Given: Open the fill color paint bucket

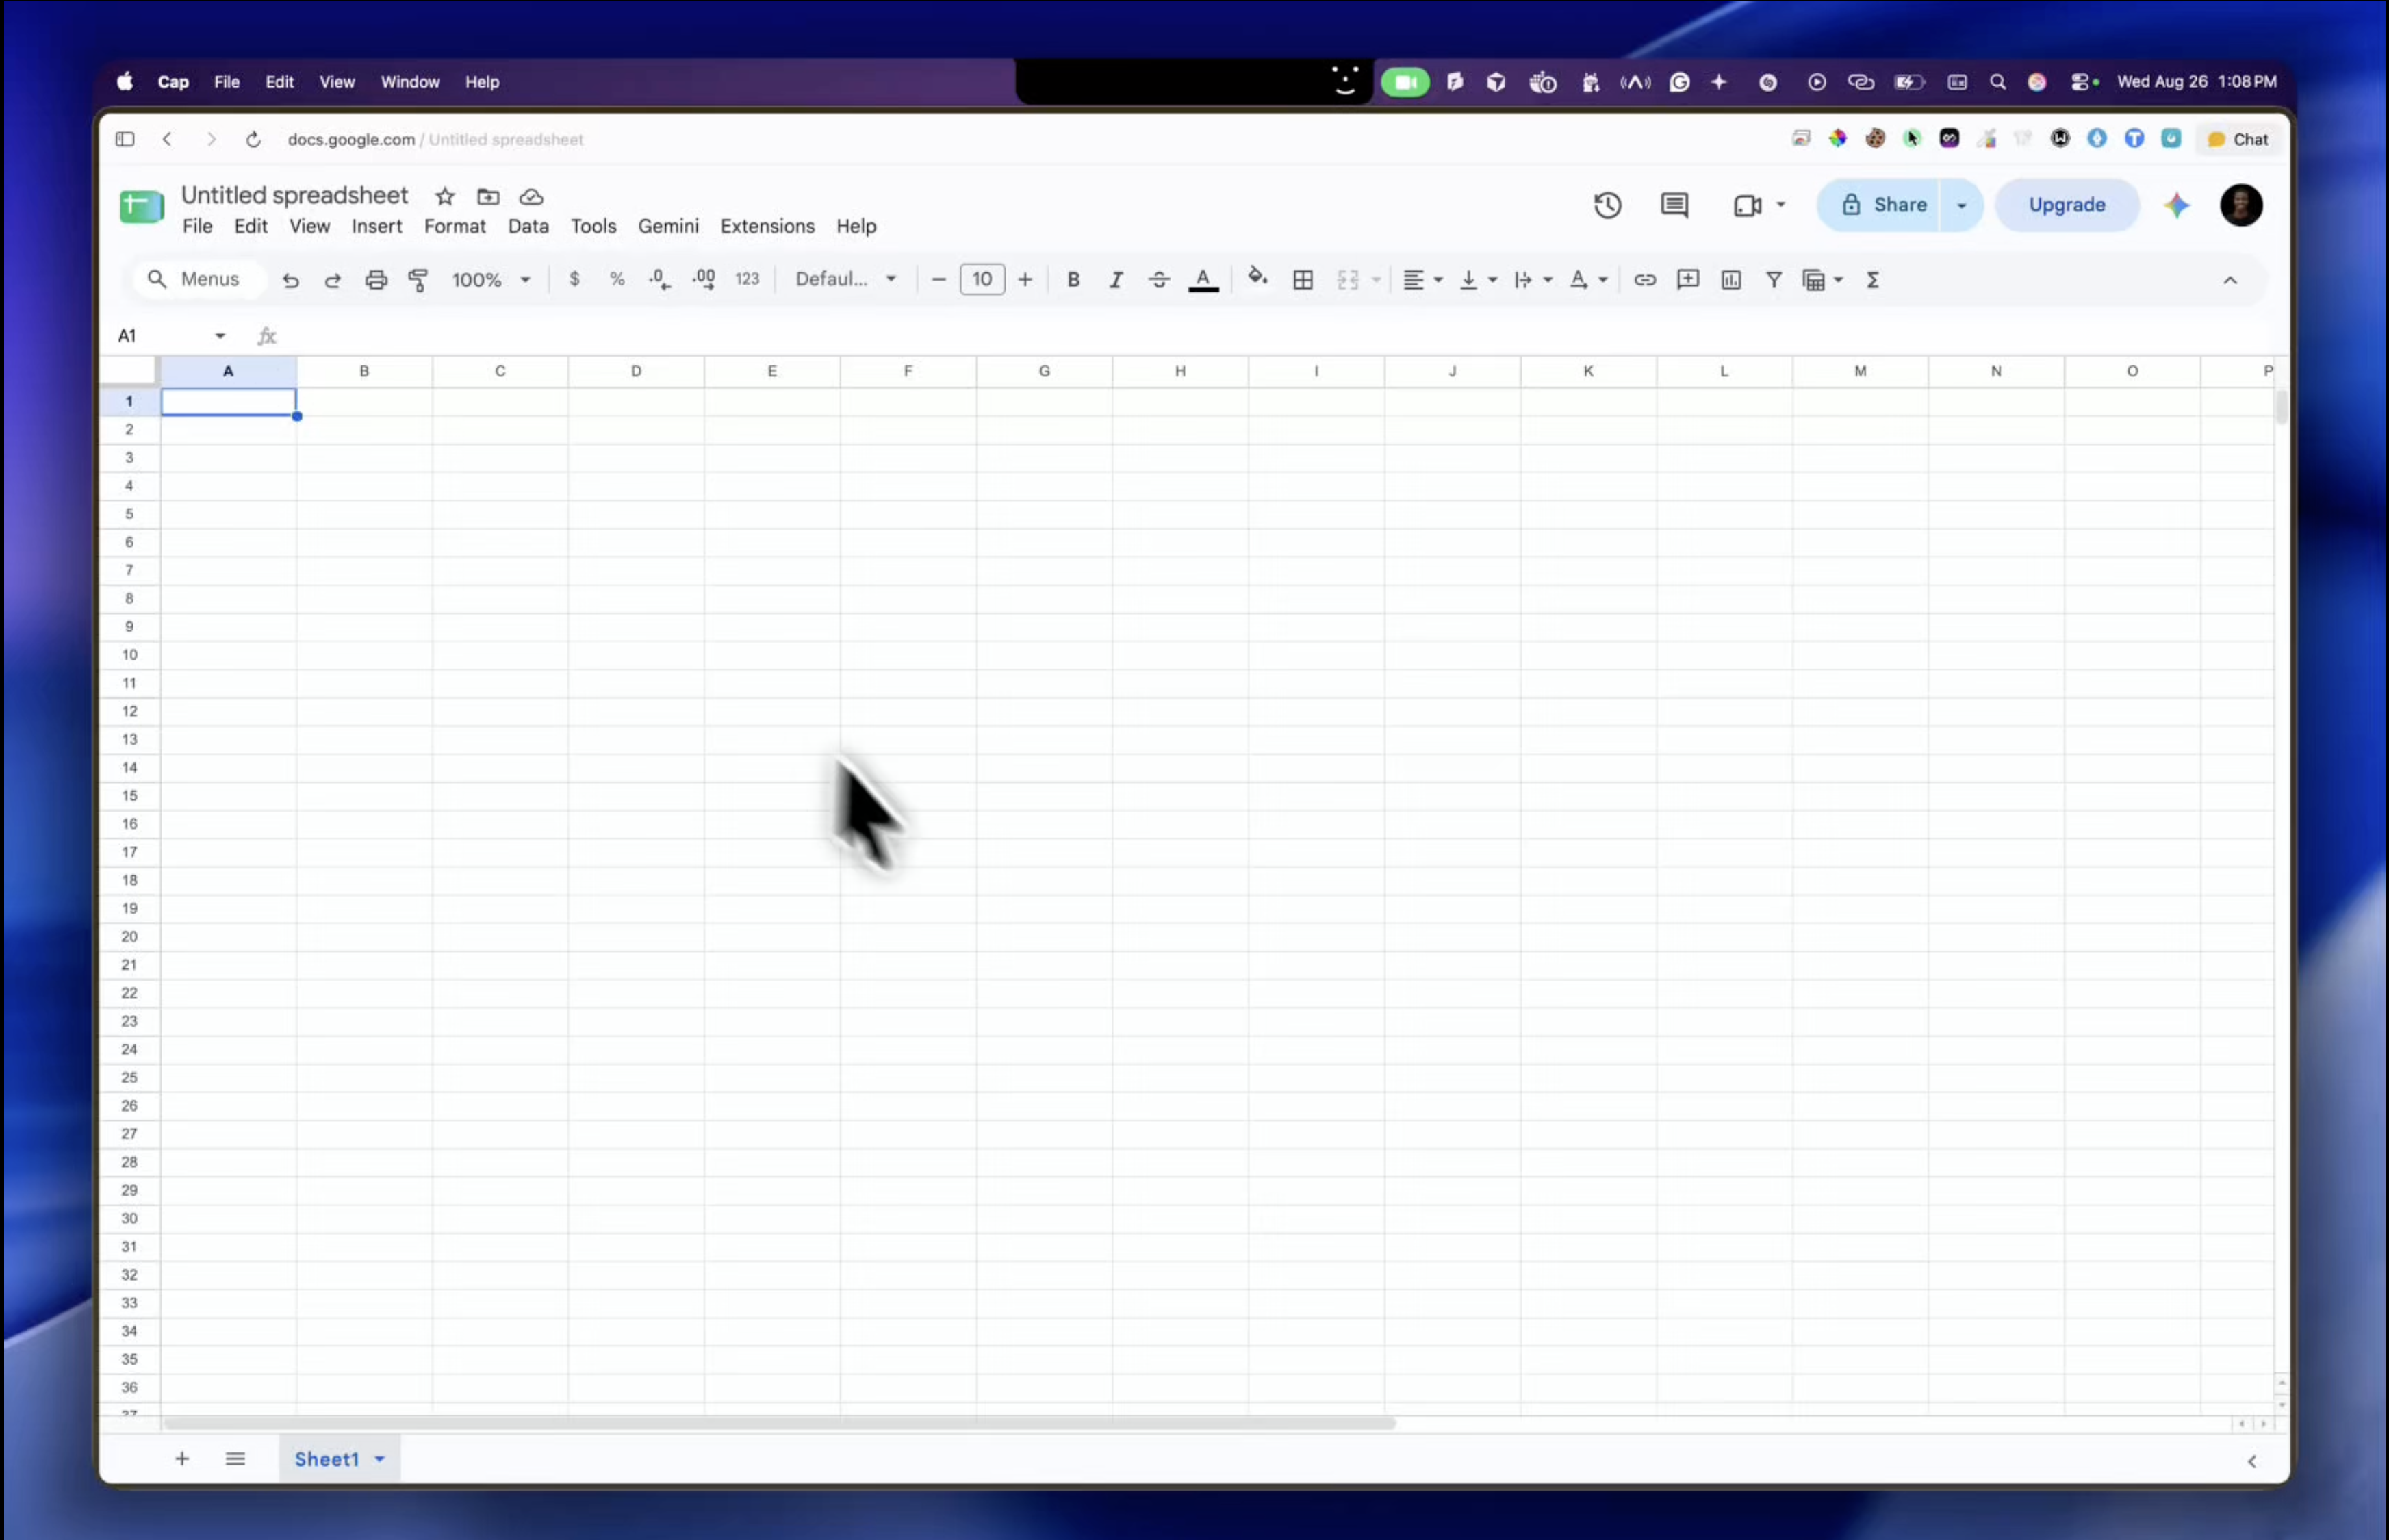Looking at the screenshot, I should [1258, 278].
